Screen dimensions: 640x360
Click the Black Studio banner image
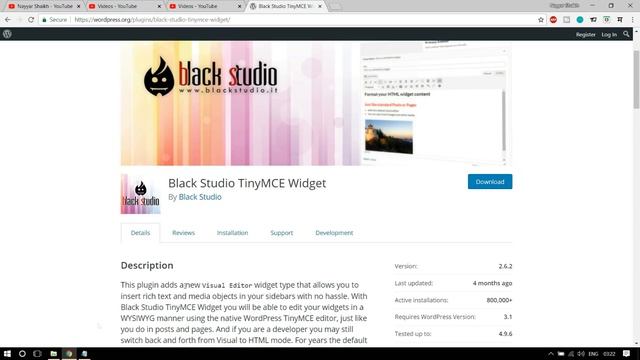tap(316, 104)
